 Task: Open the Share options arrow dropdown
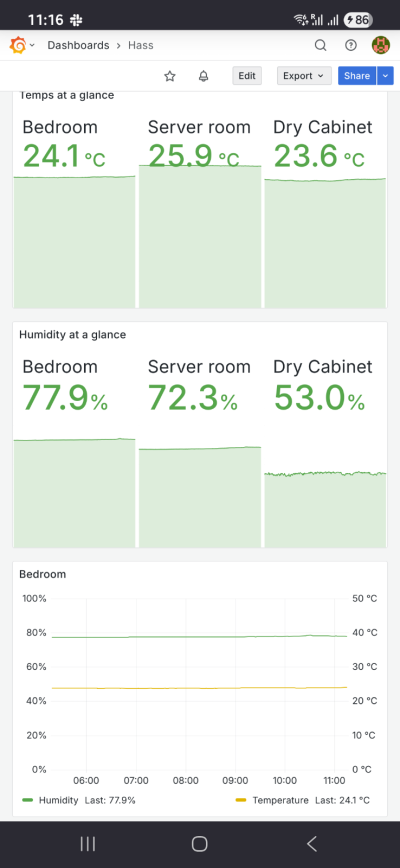(x=385, y=76)
